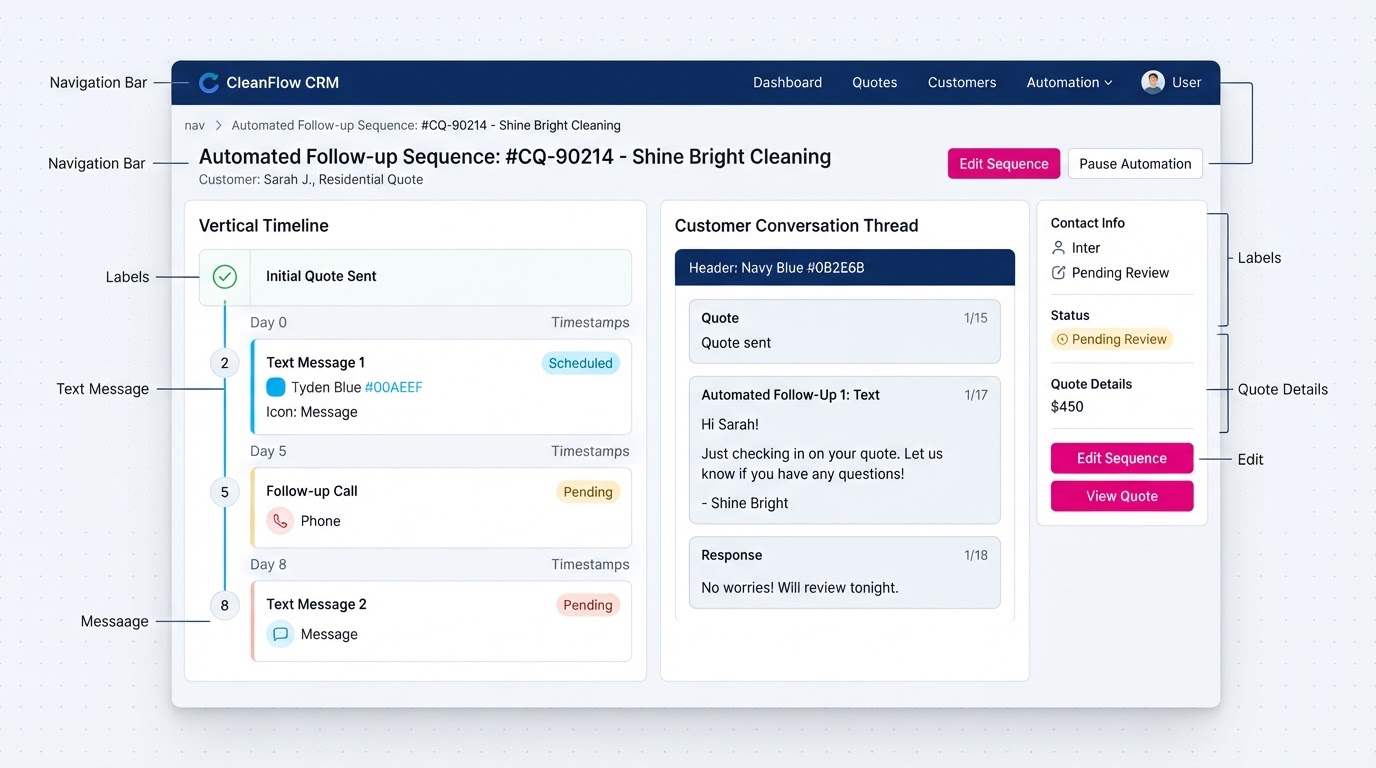
Task: Open the Dashboard menu item
Action: (x=788, y=83)
